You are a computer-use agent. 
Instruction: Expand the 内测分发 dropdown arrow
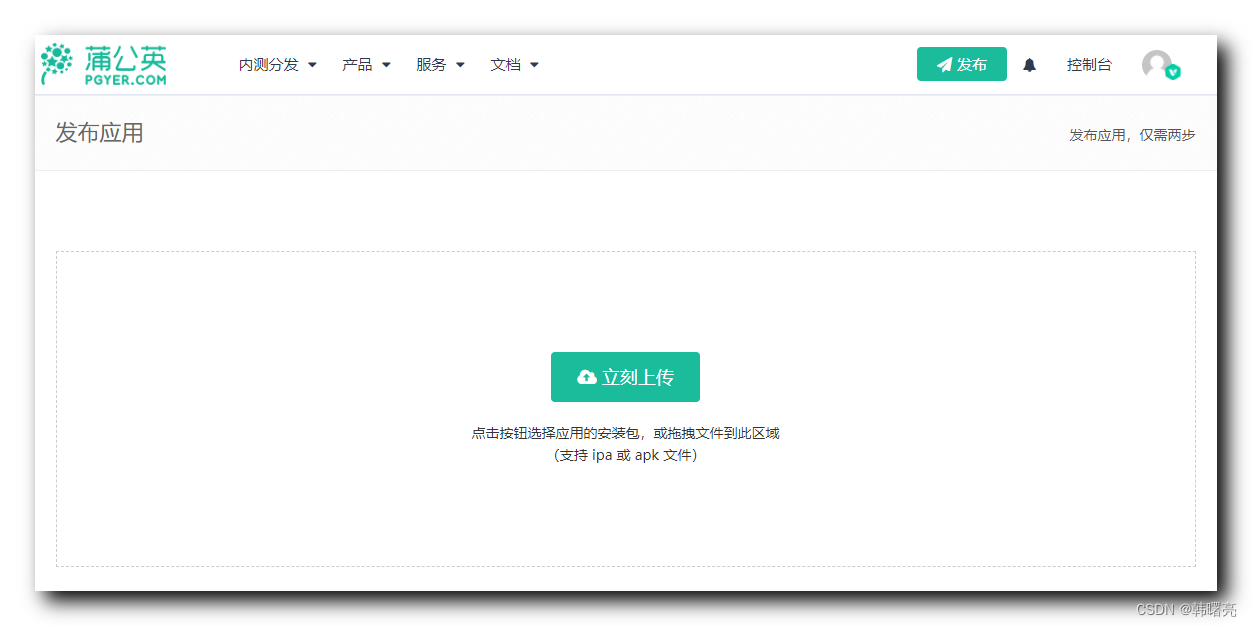[312, 64]
